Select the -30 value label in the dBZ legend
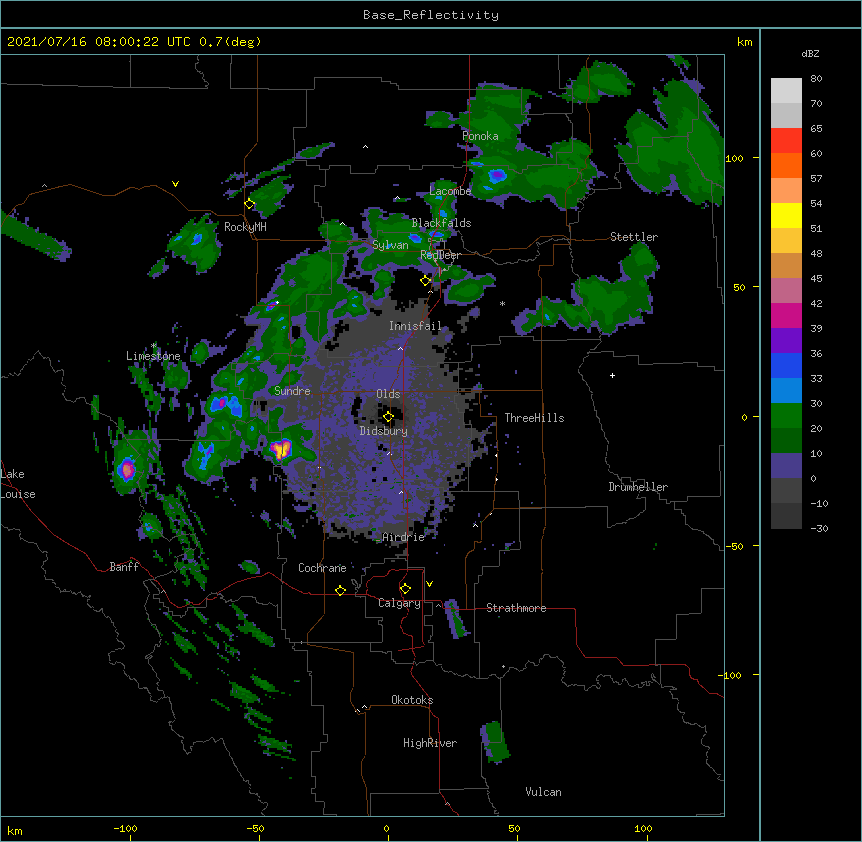The height and width of the screenshot is (842, 862). click(819, 529)
